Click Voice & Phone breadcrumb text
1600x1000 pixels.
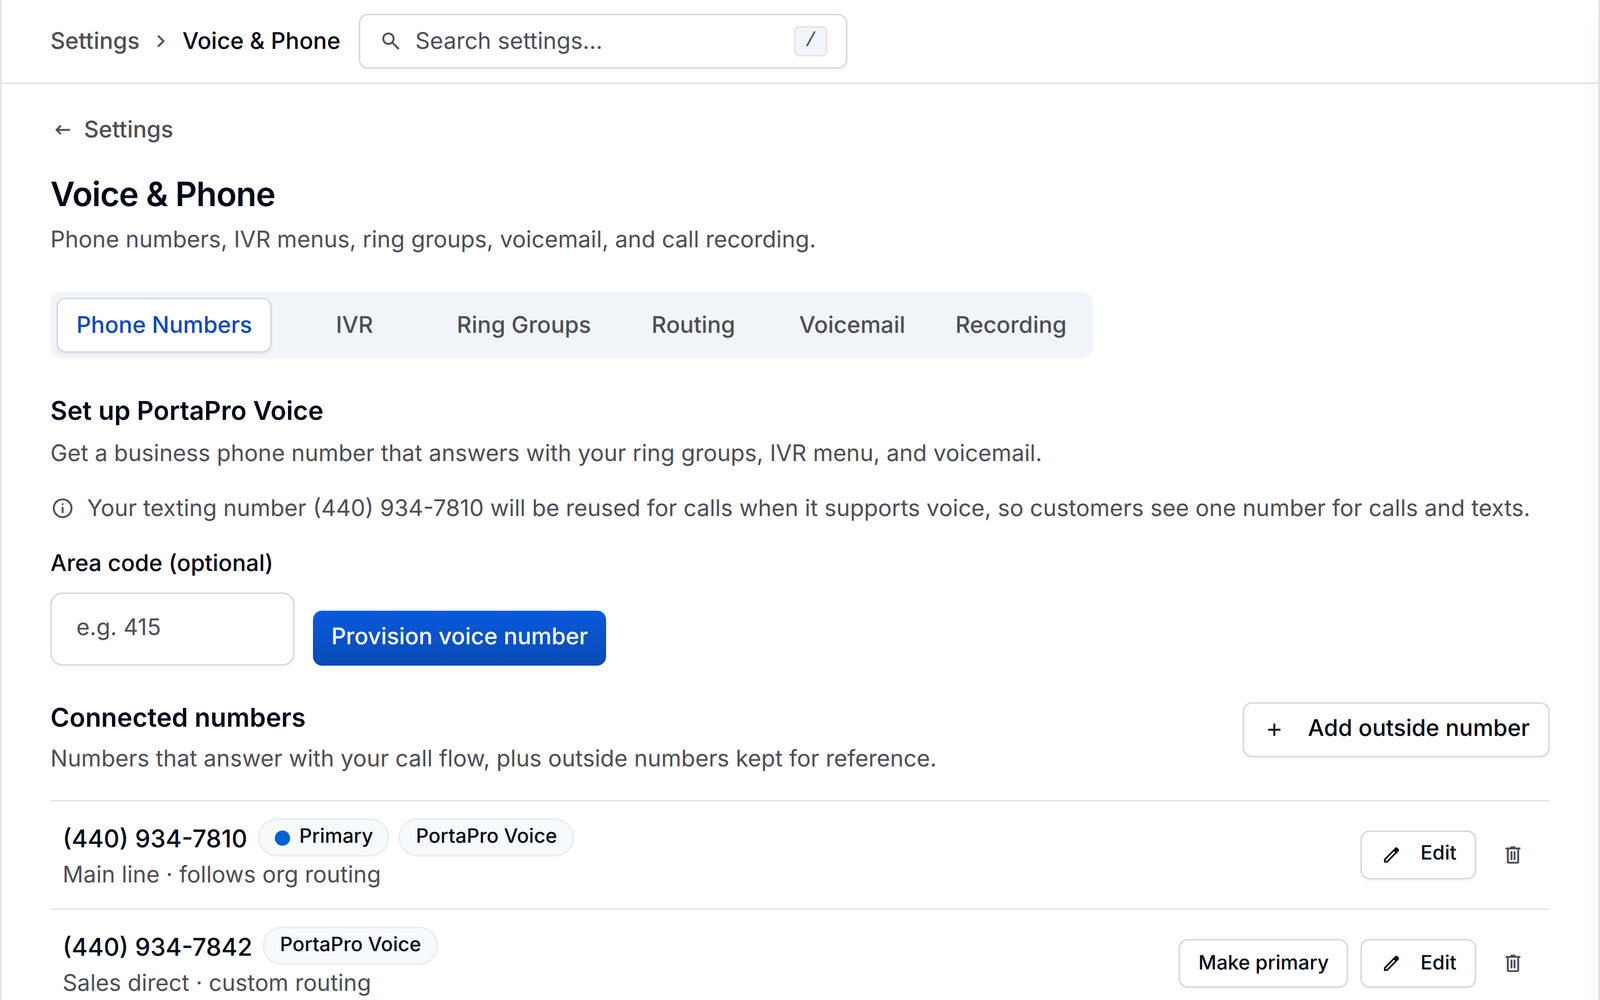[x=261, y=41]
